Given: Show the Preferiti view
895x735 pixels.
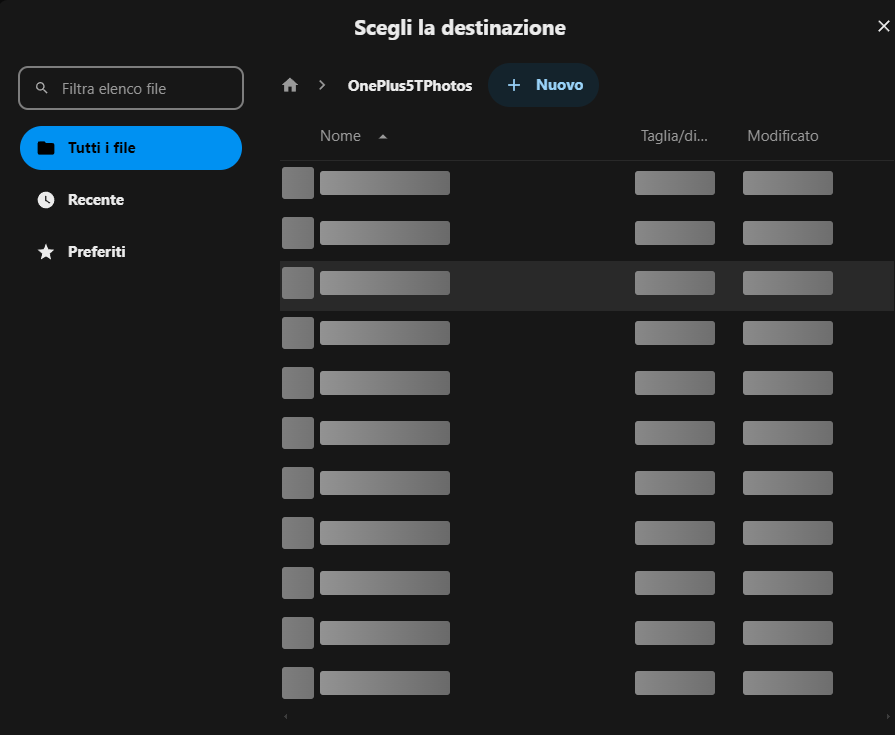Looking at the screenshot, I should 96,252.
